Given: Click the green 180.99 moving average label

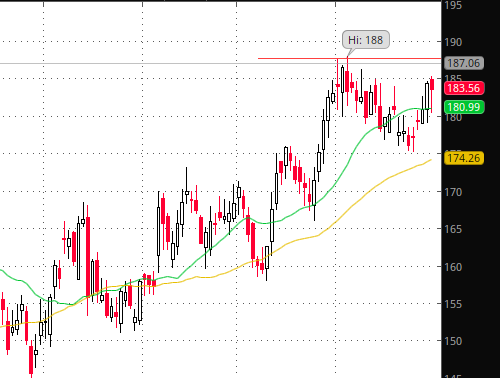Looking at the screenshot, I should coord(464,107).
